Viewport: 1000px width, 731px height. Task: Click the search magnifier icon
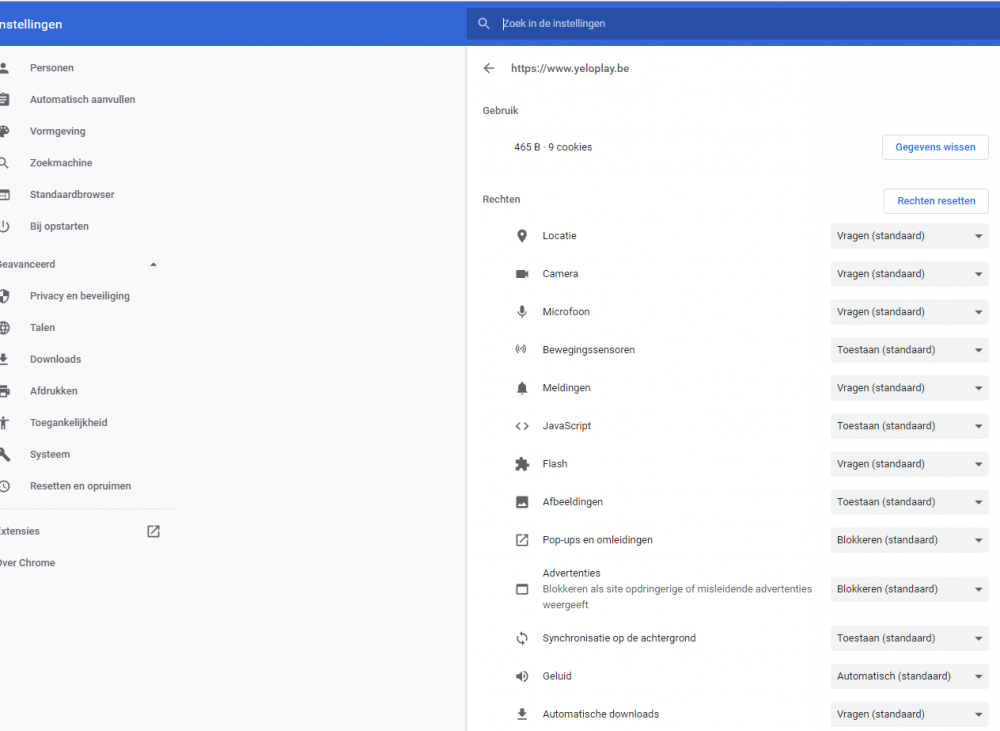point(484,24)
